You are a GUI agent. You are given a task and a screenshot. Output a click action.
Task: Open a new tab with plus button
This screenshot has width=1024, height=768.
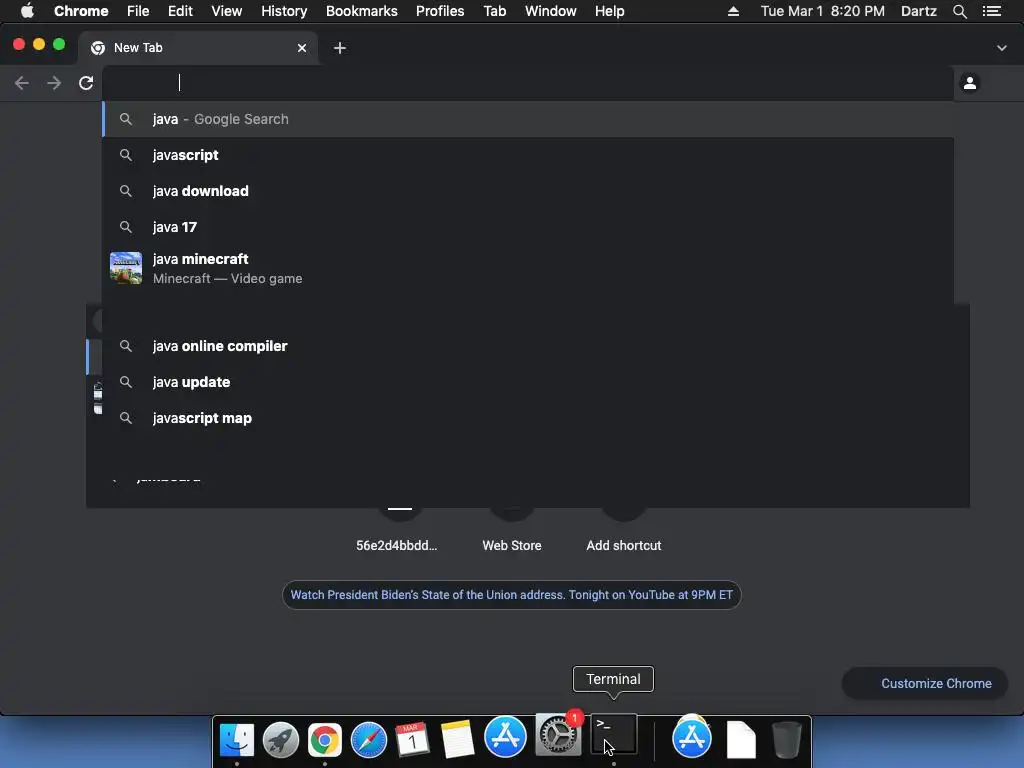click(x=340, y=48)
